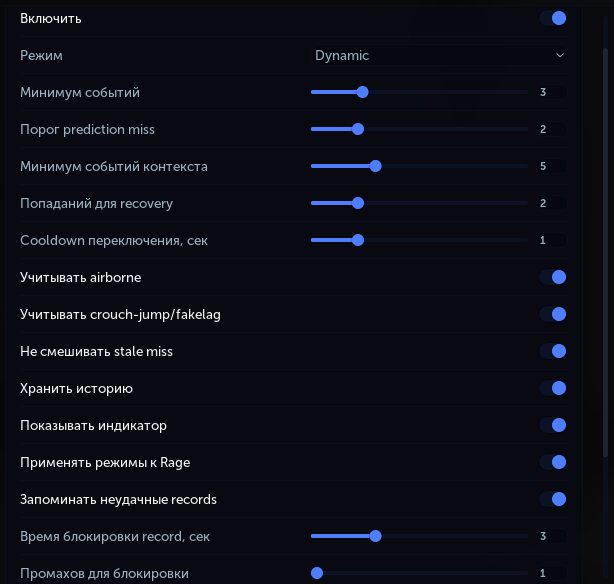Screen dimensions: 614x584
Task: Click the Промахов для блокировки slider handle
Action: [317, 573]
